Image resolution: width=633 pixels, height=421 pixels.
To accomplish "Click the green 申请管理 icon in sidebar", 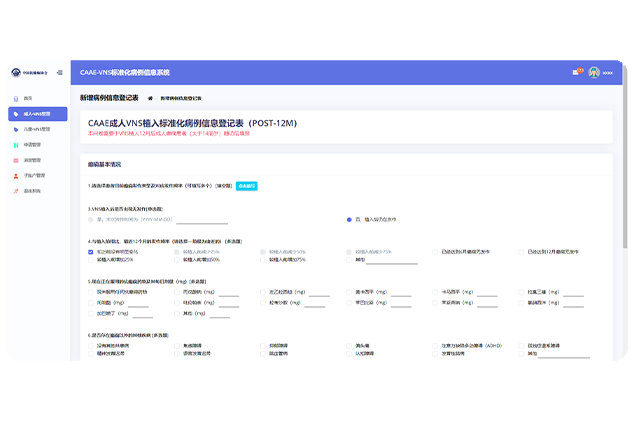I will [16, 145].
